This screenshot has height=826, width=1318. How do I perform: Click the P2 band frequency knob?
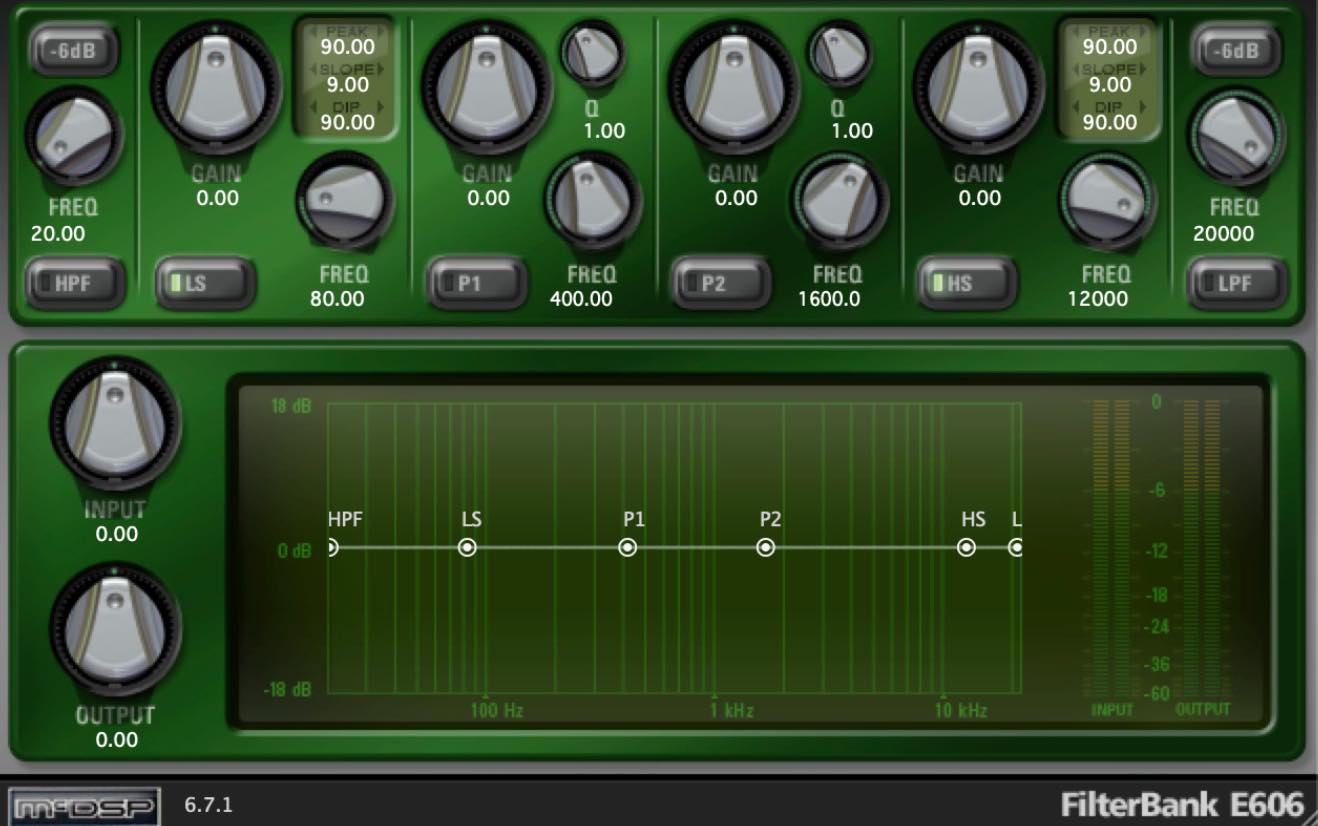click(x=838, y=201)
